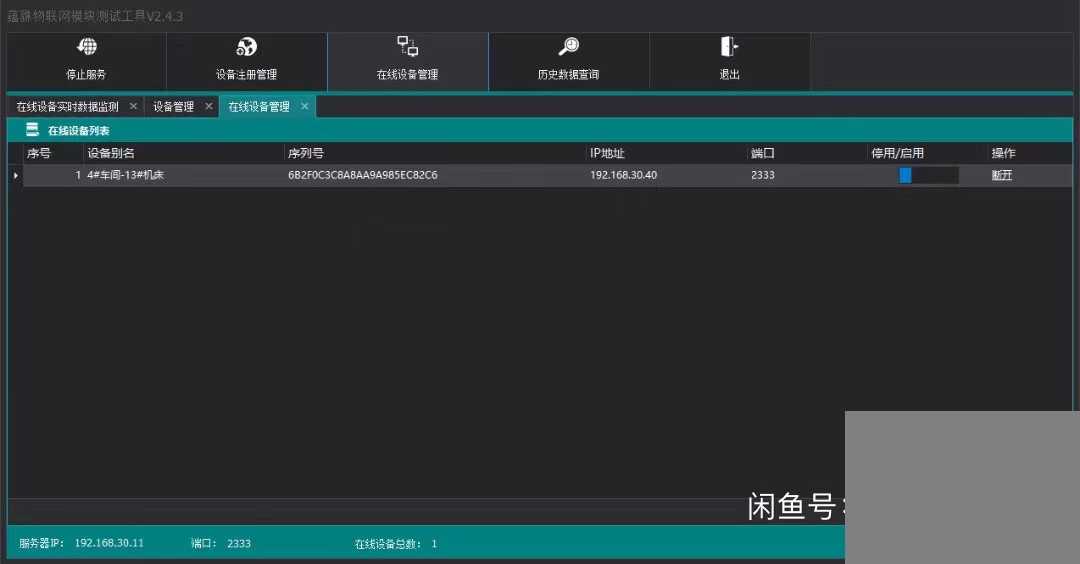Select serial number 6B2F0C3C8A8AA9A985EC82C6 cell
The image size is (1080, 564).
(x=362, y=175)
